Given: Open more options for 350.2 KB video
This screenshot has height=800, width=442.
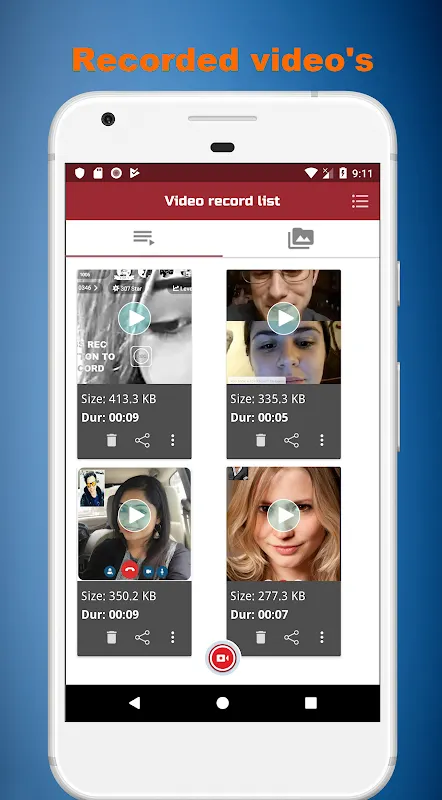Looking at the screenshot, I should [x=173, y=637].
